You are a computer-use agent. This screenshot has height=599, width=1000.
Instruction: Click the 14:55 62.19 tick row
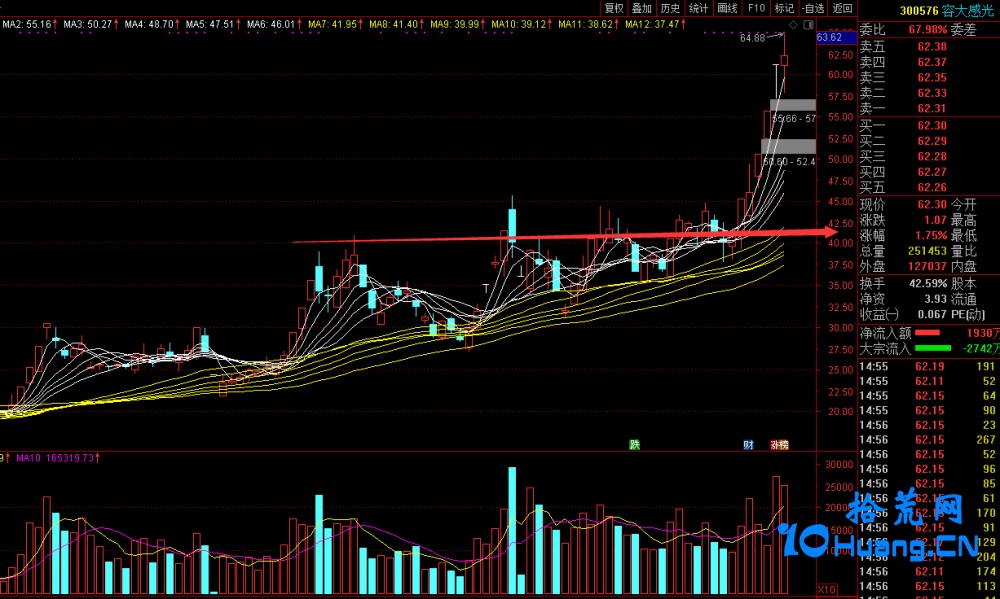[928, 366]
